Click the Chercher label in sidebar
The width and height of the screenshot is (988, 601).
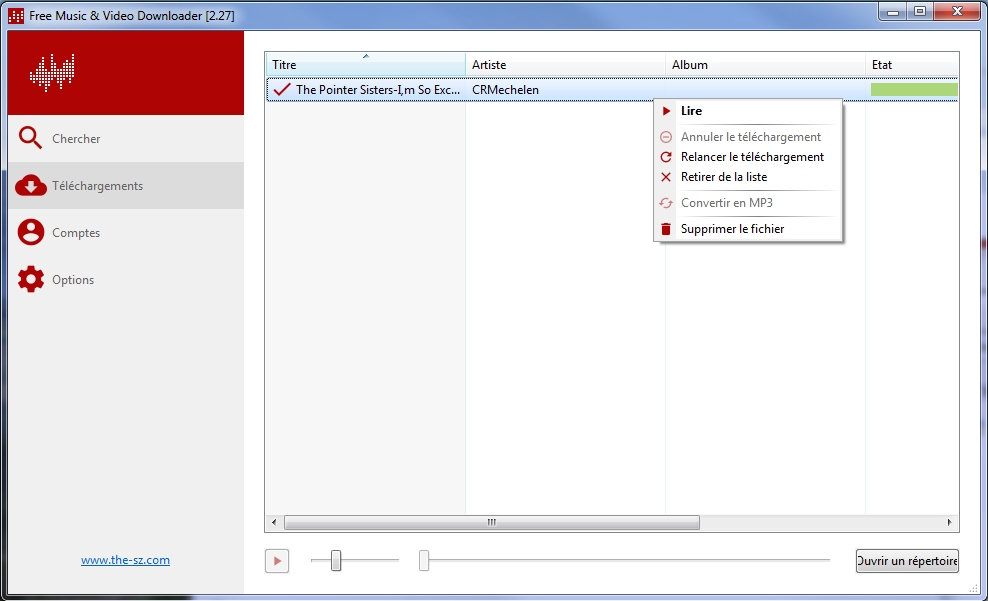coord(76,139)
